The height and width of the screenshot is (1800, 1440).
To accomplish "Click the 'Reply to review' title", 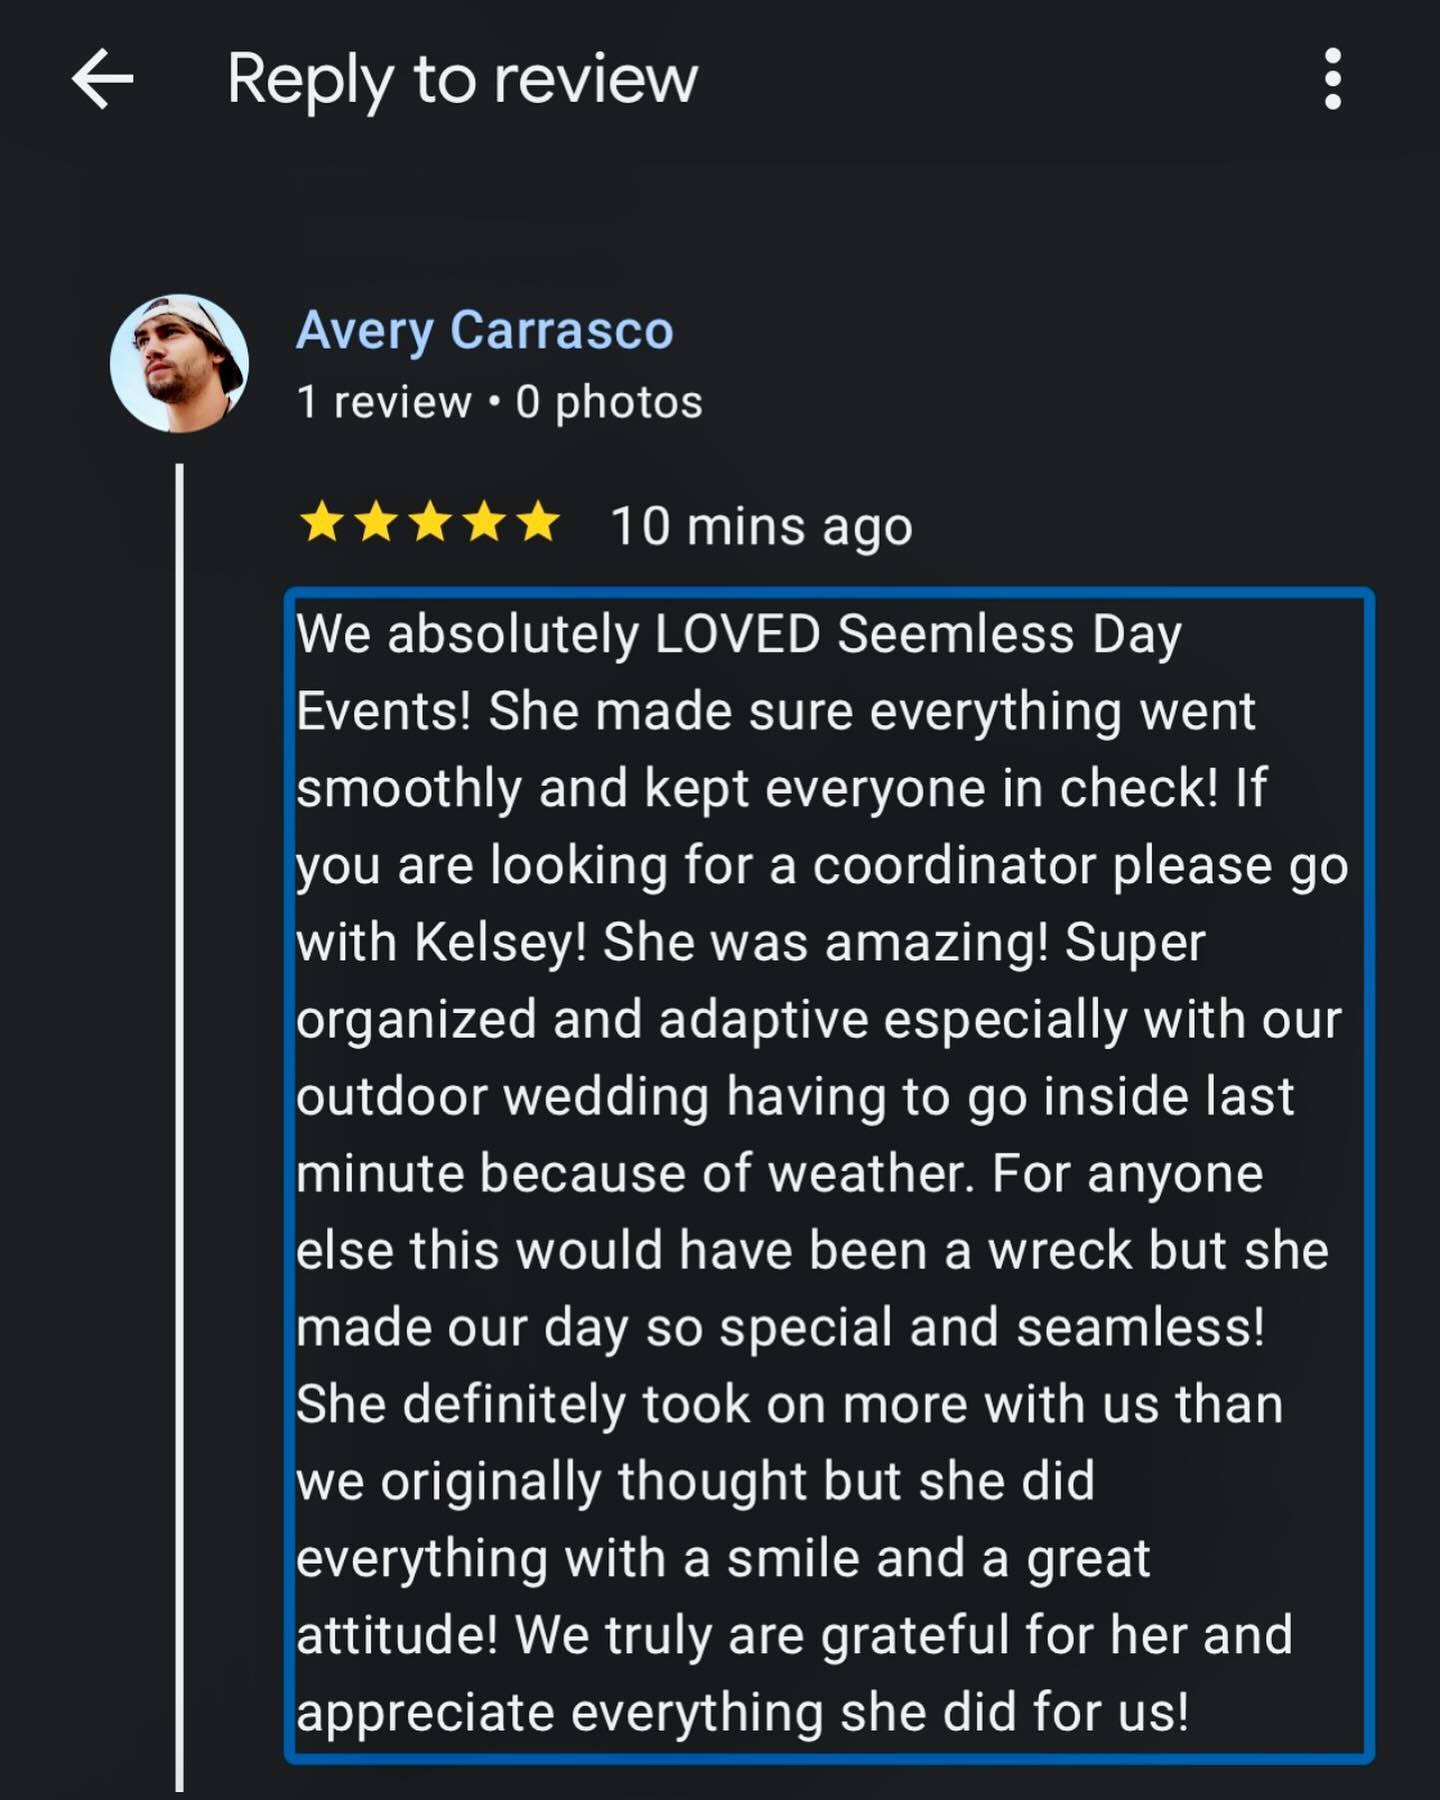I will (x=460, y=80).
